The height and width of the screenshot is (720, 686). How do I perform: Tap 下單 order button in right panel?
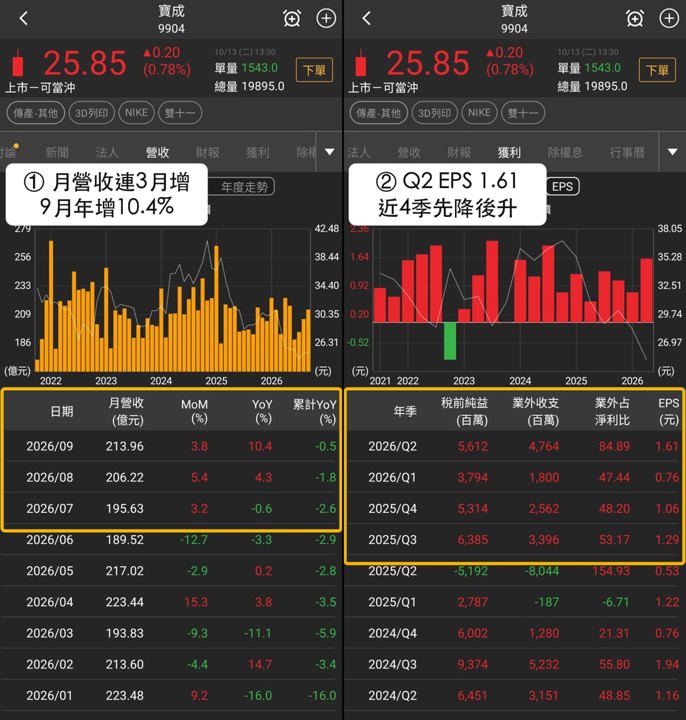657,70
